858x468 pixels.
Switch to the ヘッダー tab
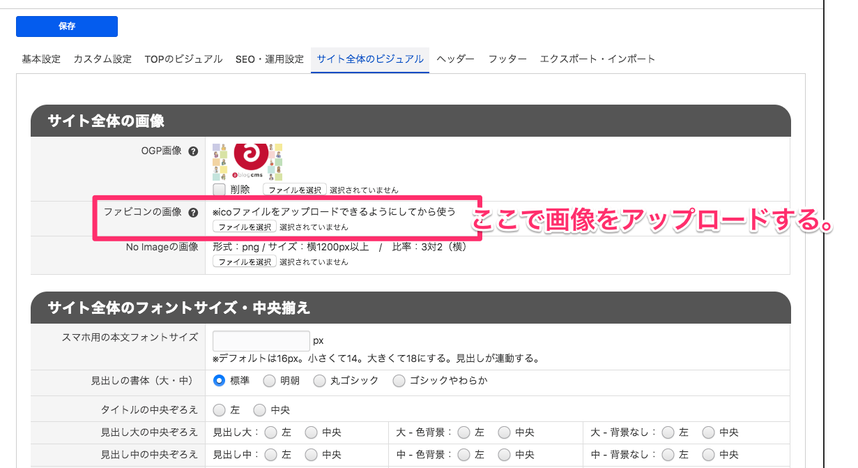(455, 59)
